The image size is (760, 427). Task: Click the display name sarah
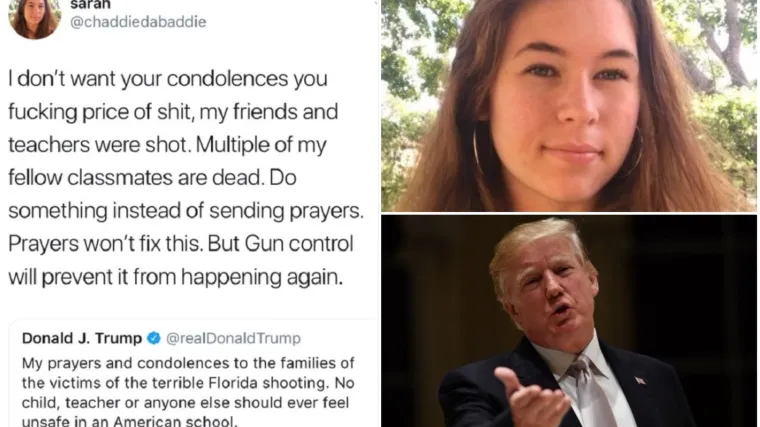coord(90,5)
